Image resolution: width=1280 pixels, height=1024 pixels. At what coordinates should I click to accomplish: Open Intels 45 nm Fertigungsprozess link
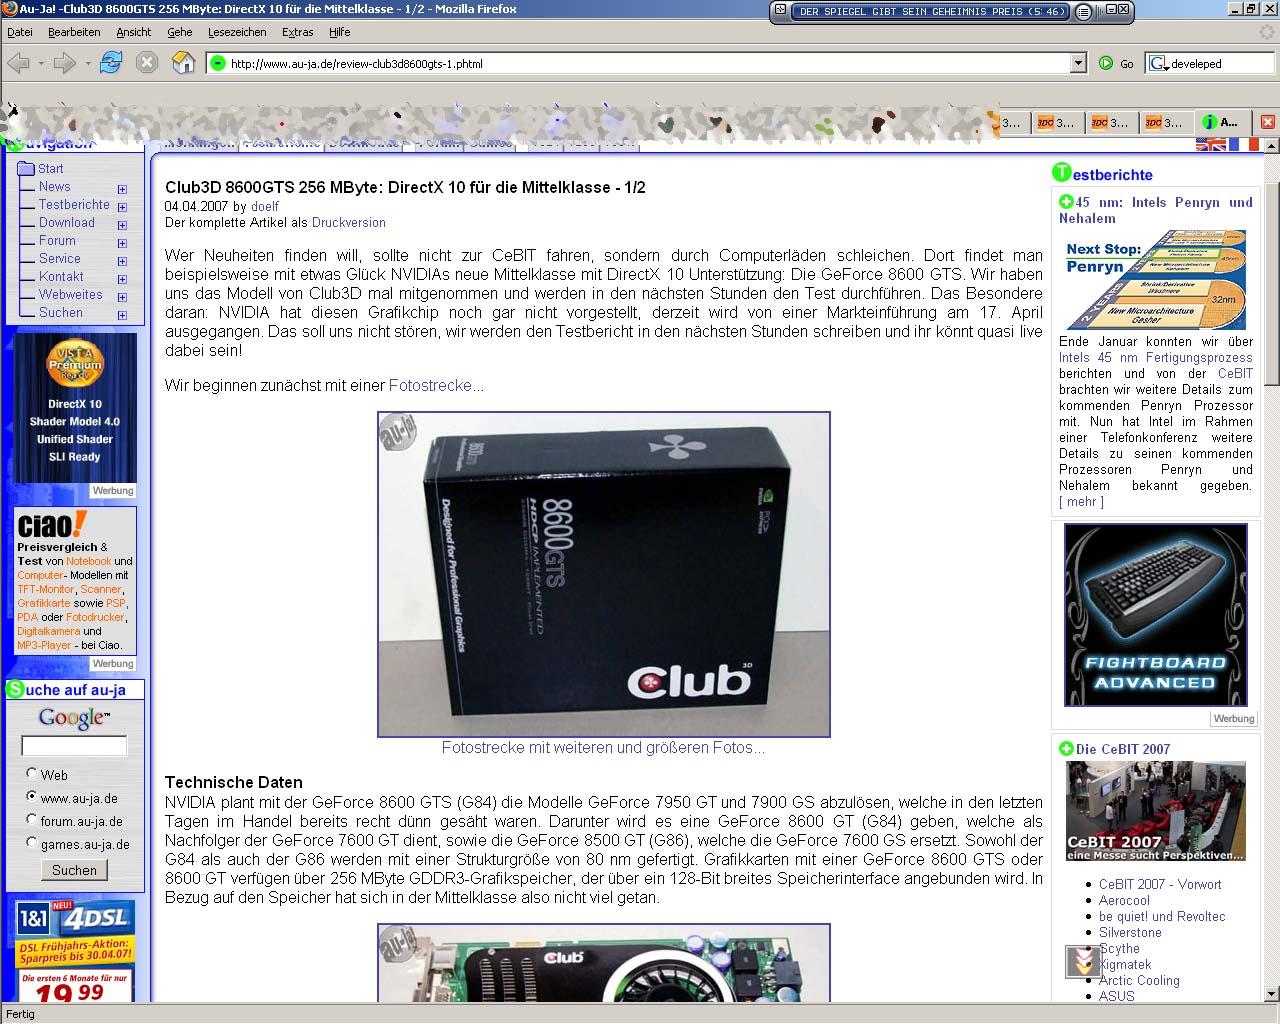(x=1156, y=357)
